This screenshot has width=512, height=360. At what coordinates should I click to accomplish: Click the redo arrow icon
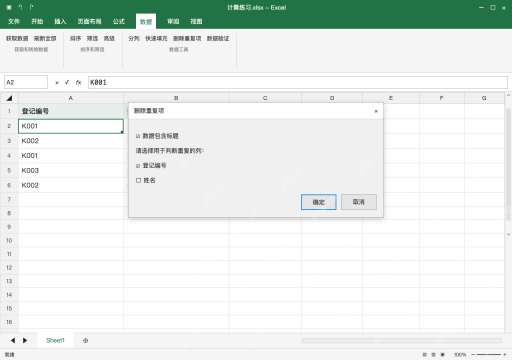tap(31, 7)
